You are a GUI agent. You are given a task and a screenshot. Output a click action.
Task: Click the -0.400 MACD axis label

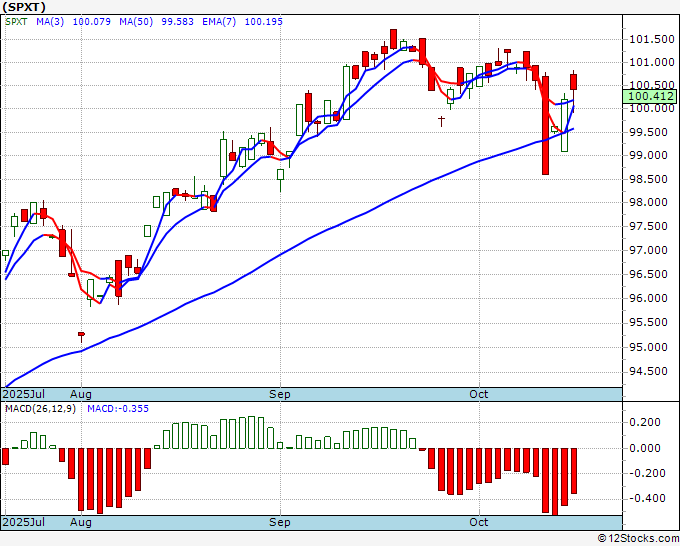pyautogui.click(x=647, y=498)
